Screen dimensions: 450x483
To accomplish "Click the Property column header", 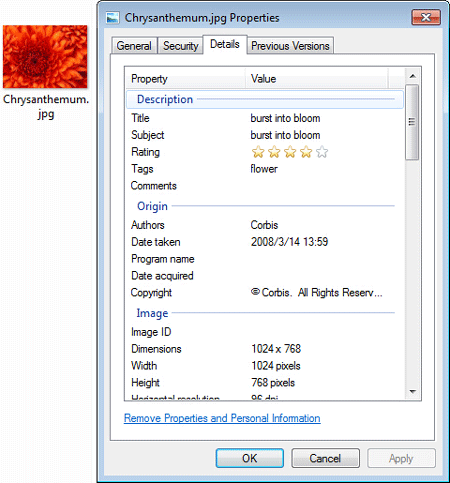I will (185, 79).
